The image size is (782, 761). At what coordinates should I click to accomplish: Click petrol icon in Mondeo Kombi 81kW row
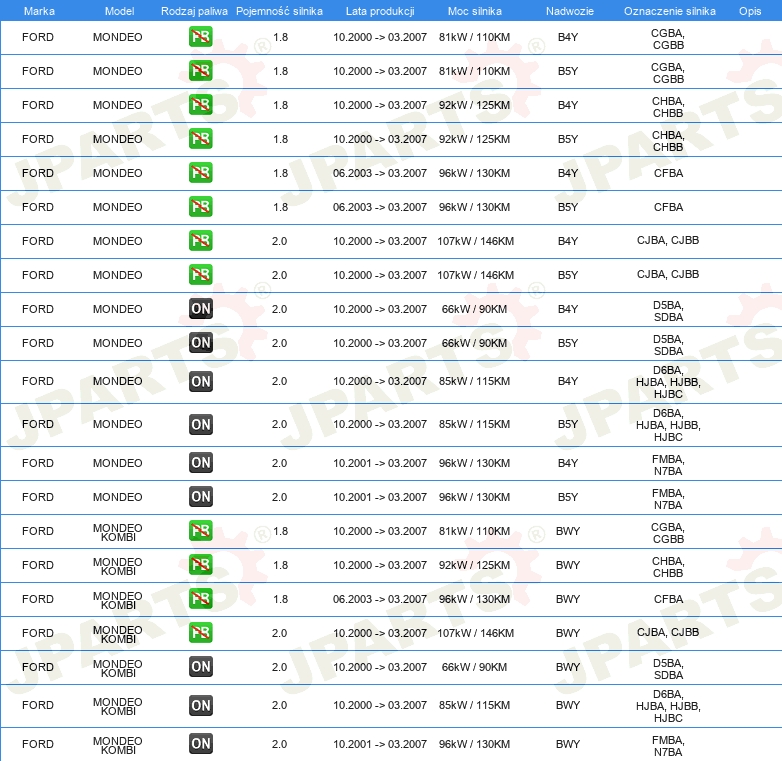point(200,531)
